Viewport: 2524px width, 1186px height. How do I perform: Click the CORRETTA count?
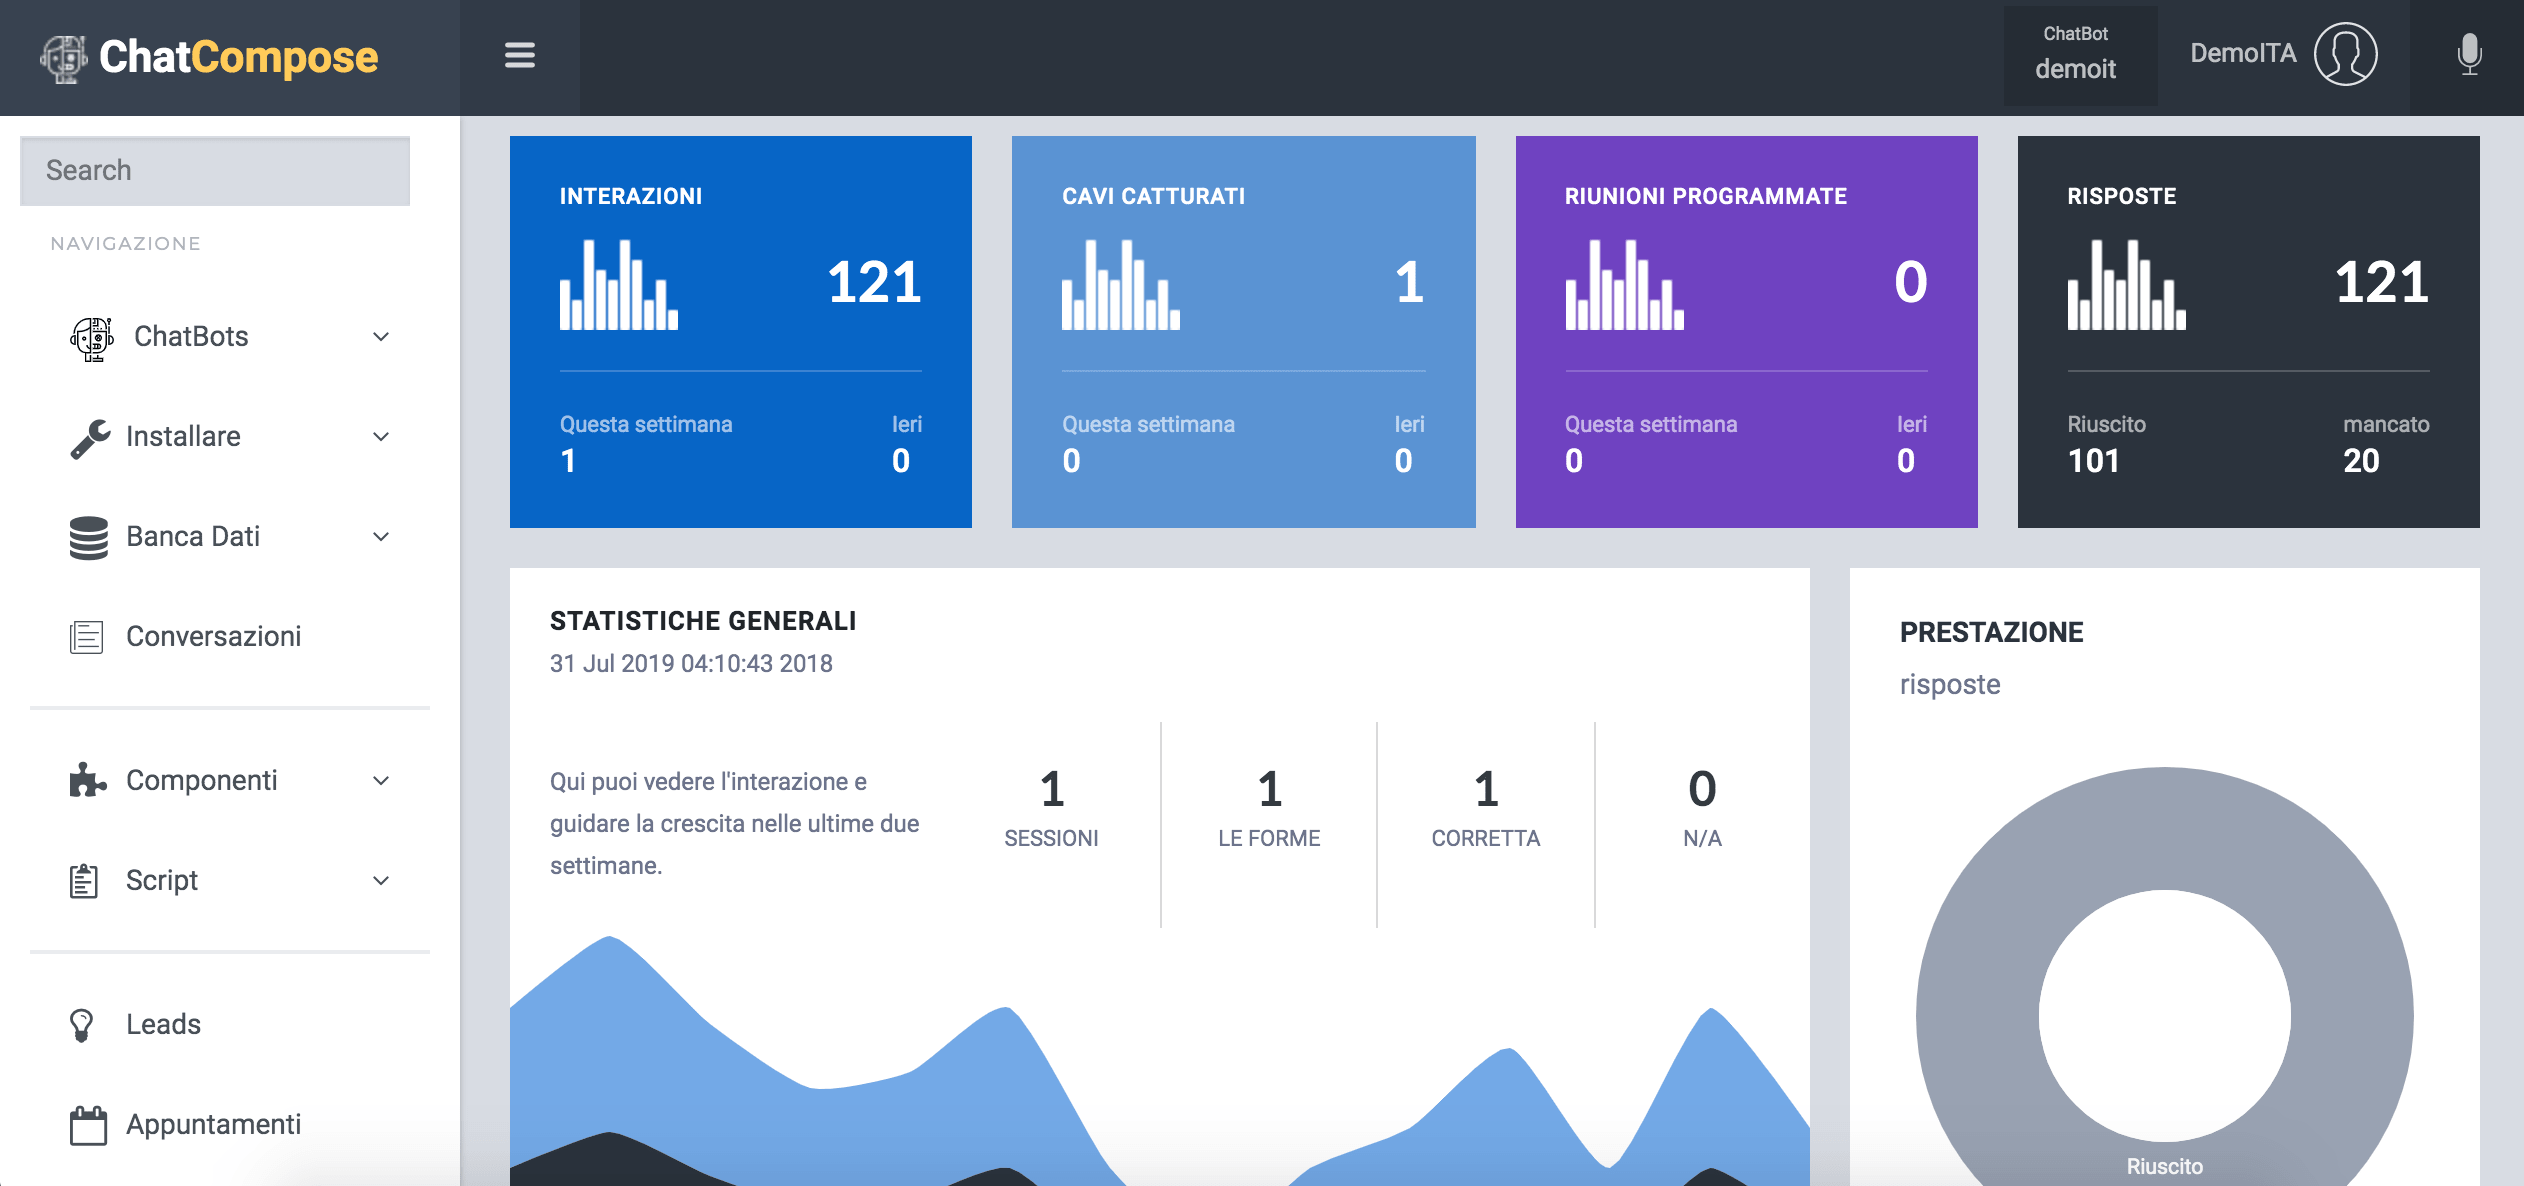tap(1486, 790)
